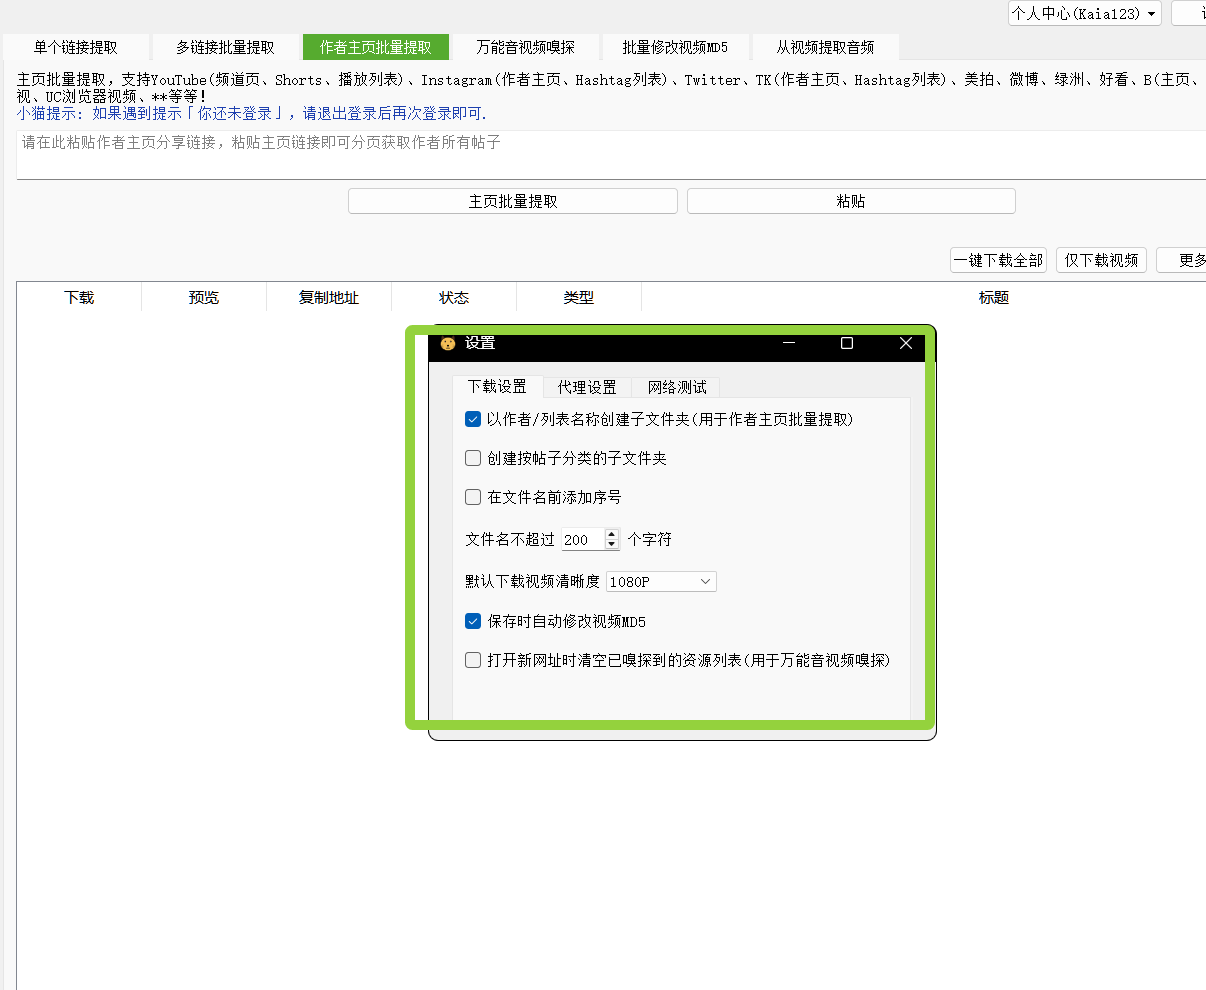This screenshot has width=1206, height=990.
Task: Enable adding serial number before filename
Action: 473,498
